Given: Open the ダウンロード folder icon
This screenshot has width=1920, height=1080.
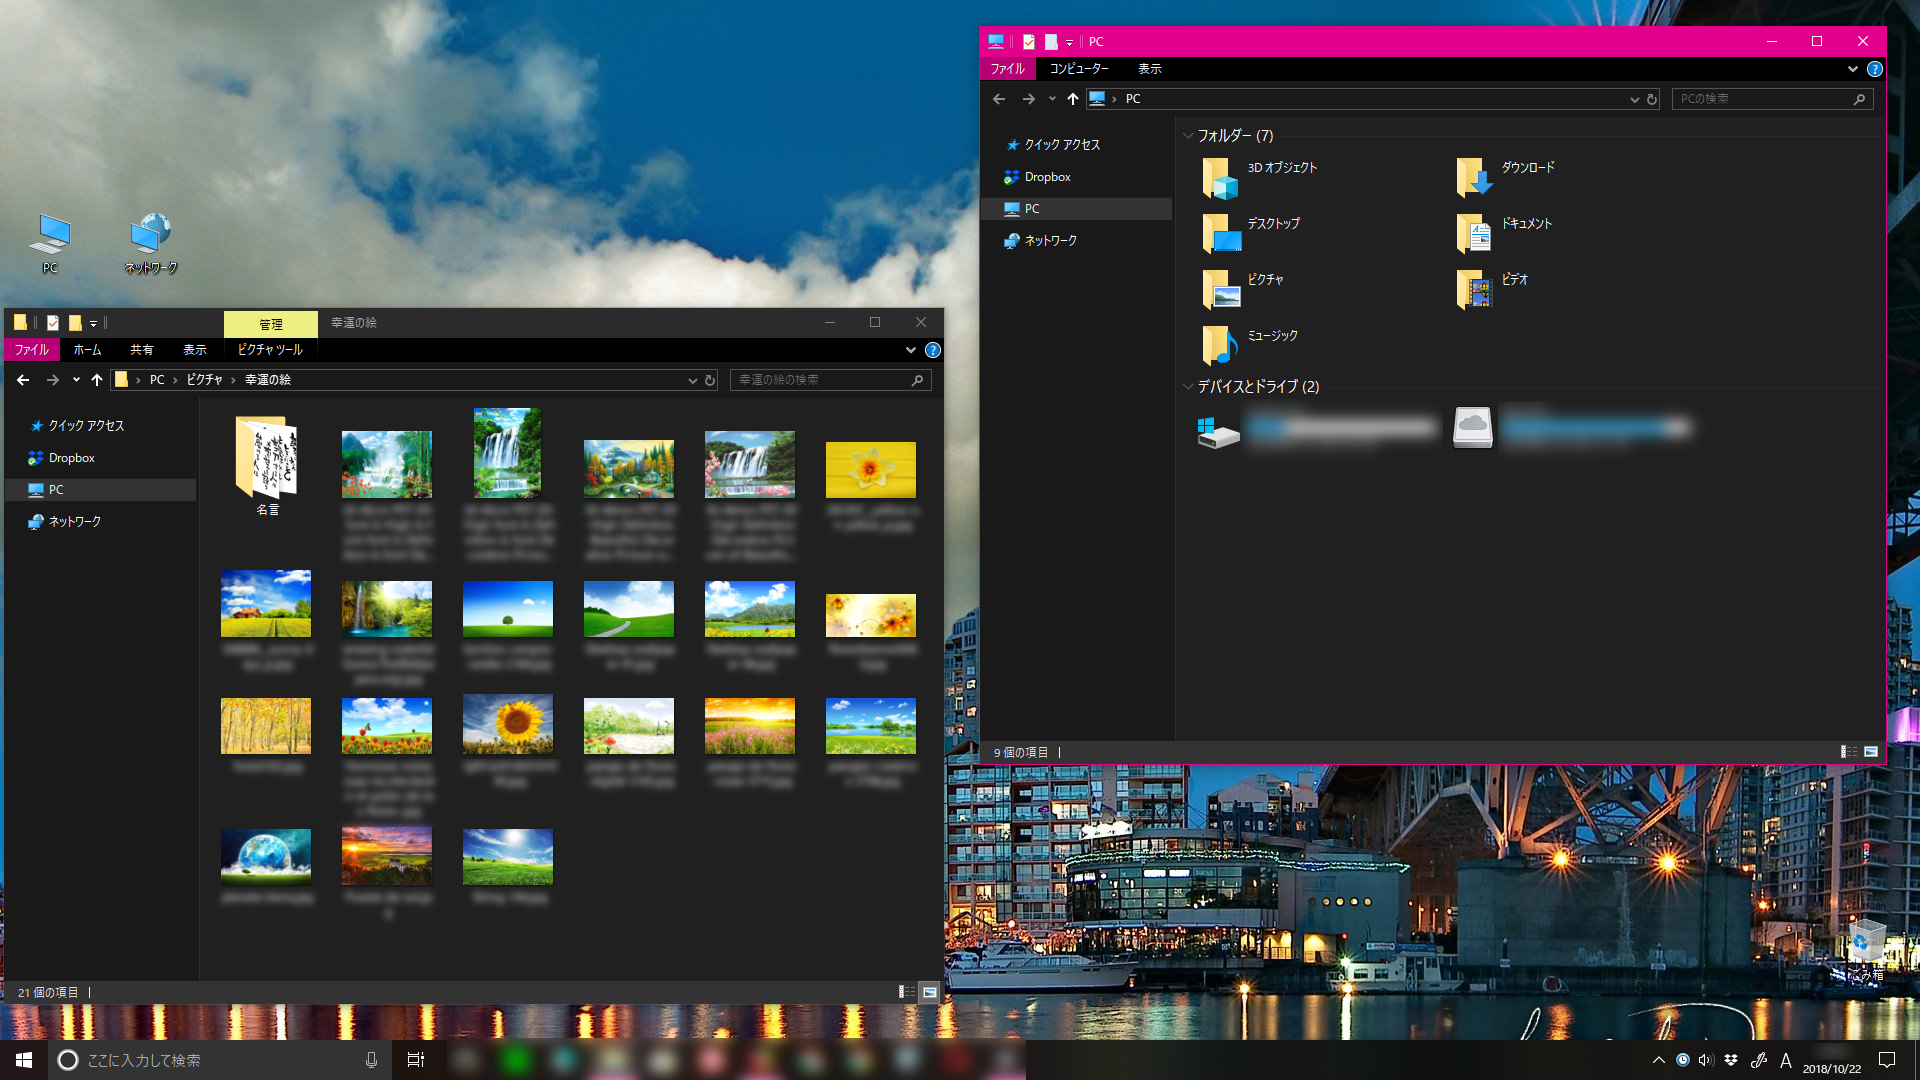Looking at the screenshot, I should pos(1474,178).
